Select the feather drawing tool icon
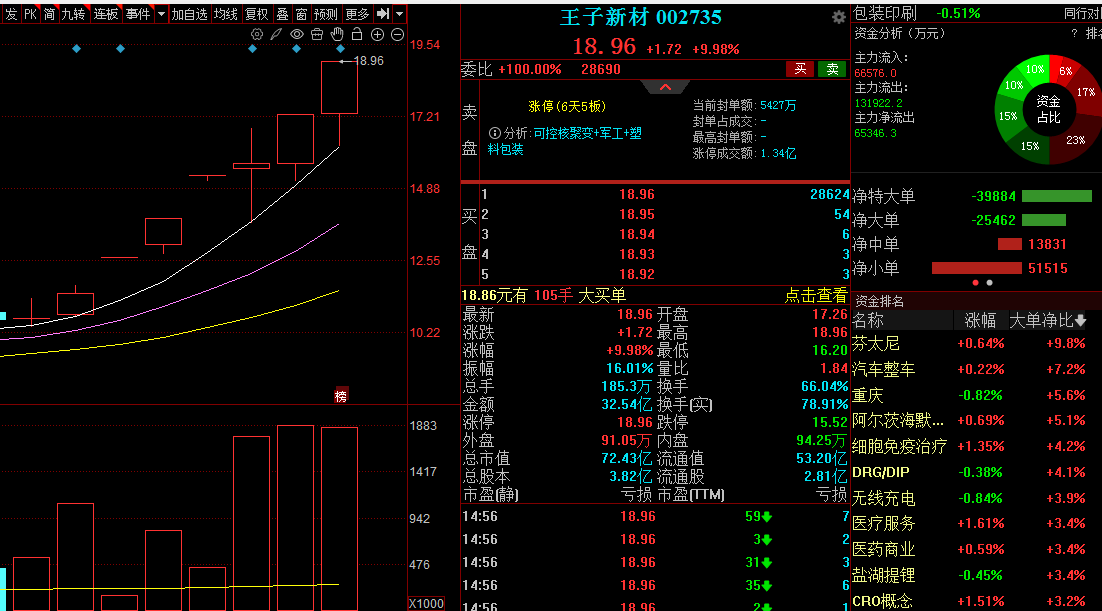 [277, 34]
